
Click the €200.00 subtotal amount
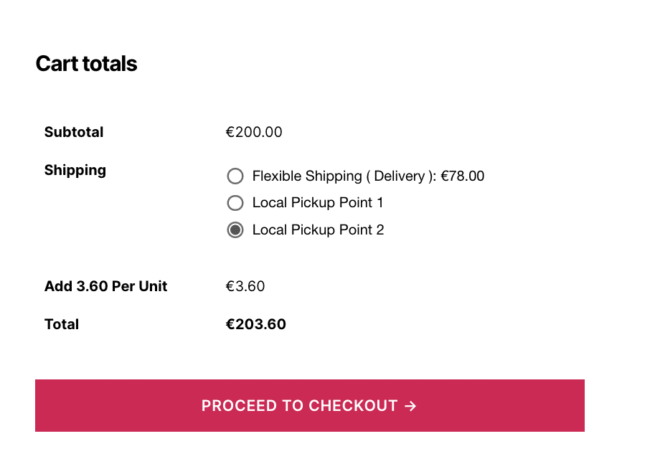pos(254,132)
